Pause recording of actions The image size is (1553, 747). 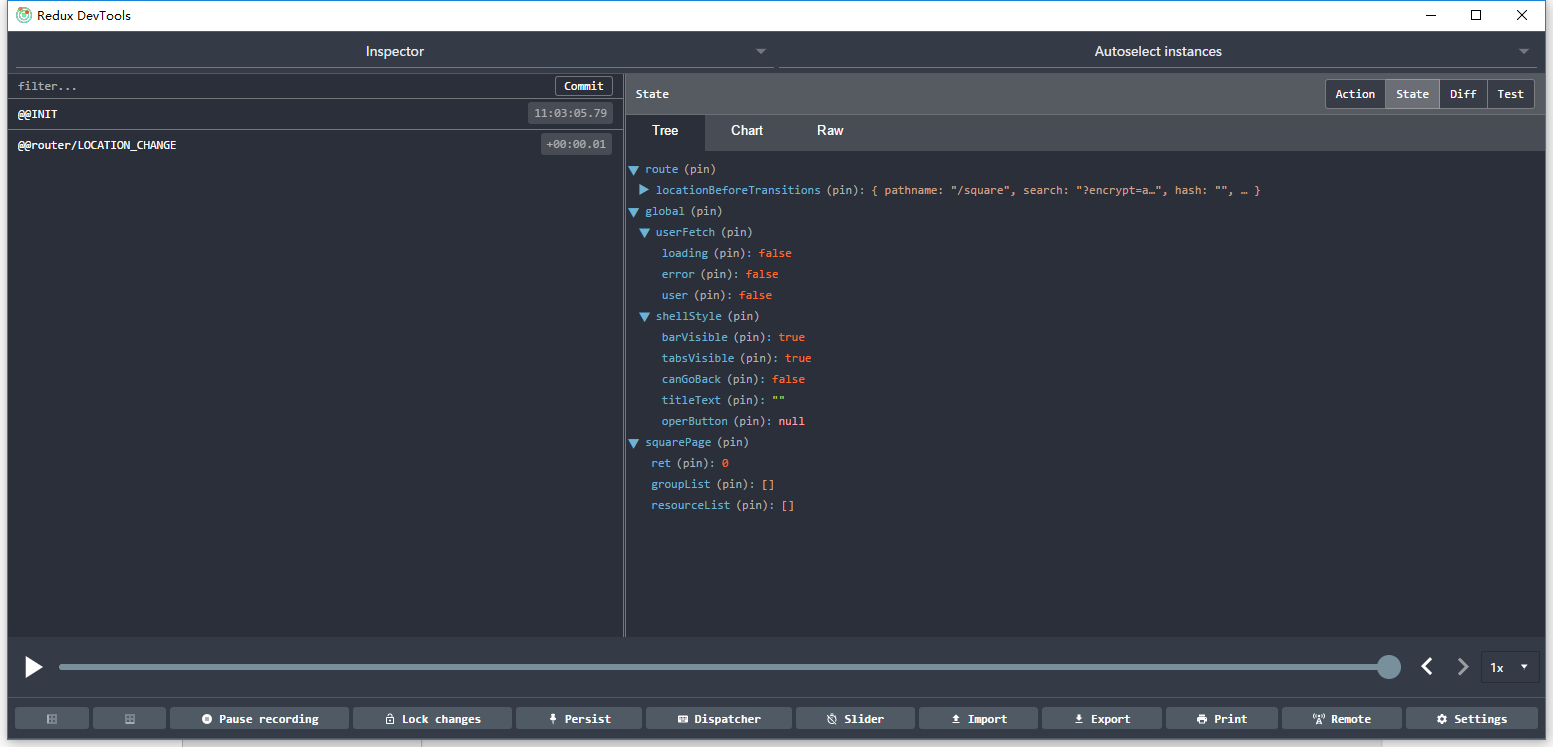pos(260,719)
